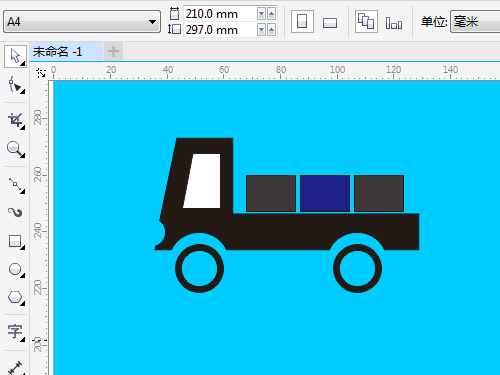Select the Crop tool
Viewport: 500px width, 375px height.
[x=15, y=121]
